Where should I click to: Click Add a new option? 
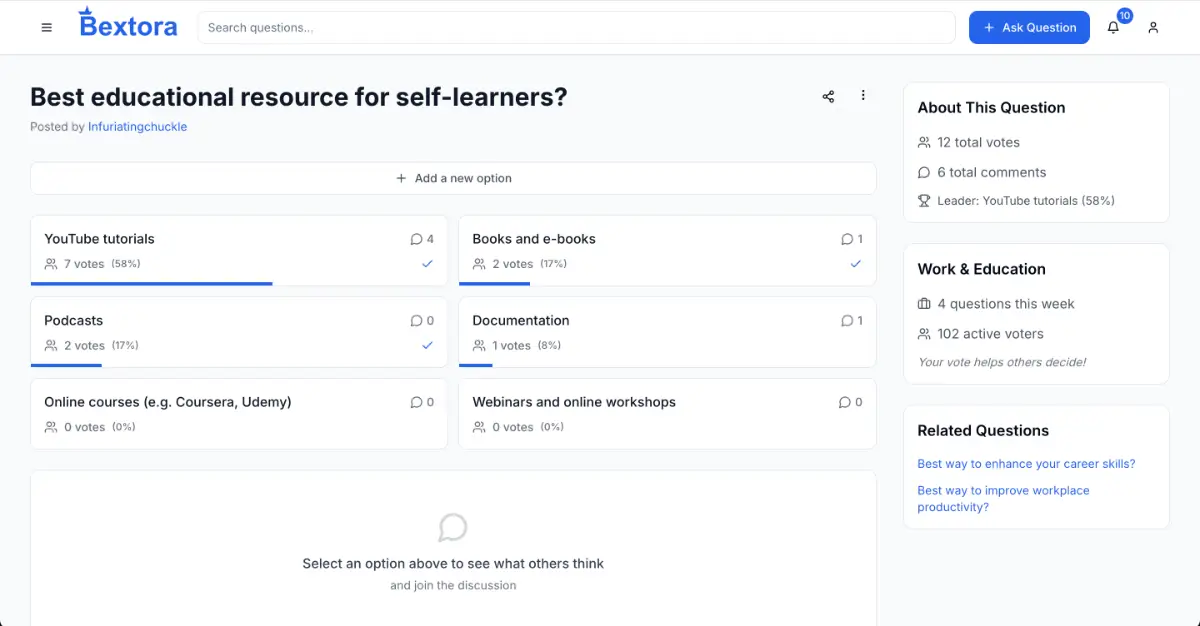(x=453, y=178)
